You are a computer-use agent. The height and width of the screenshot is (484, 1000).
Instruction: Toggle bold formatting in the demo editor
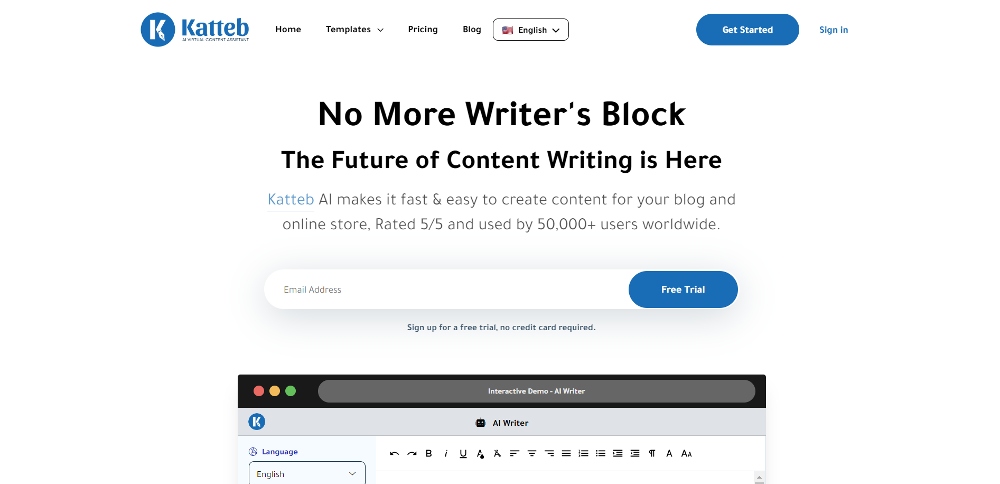click(x=429, y=453)
